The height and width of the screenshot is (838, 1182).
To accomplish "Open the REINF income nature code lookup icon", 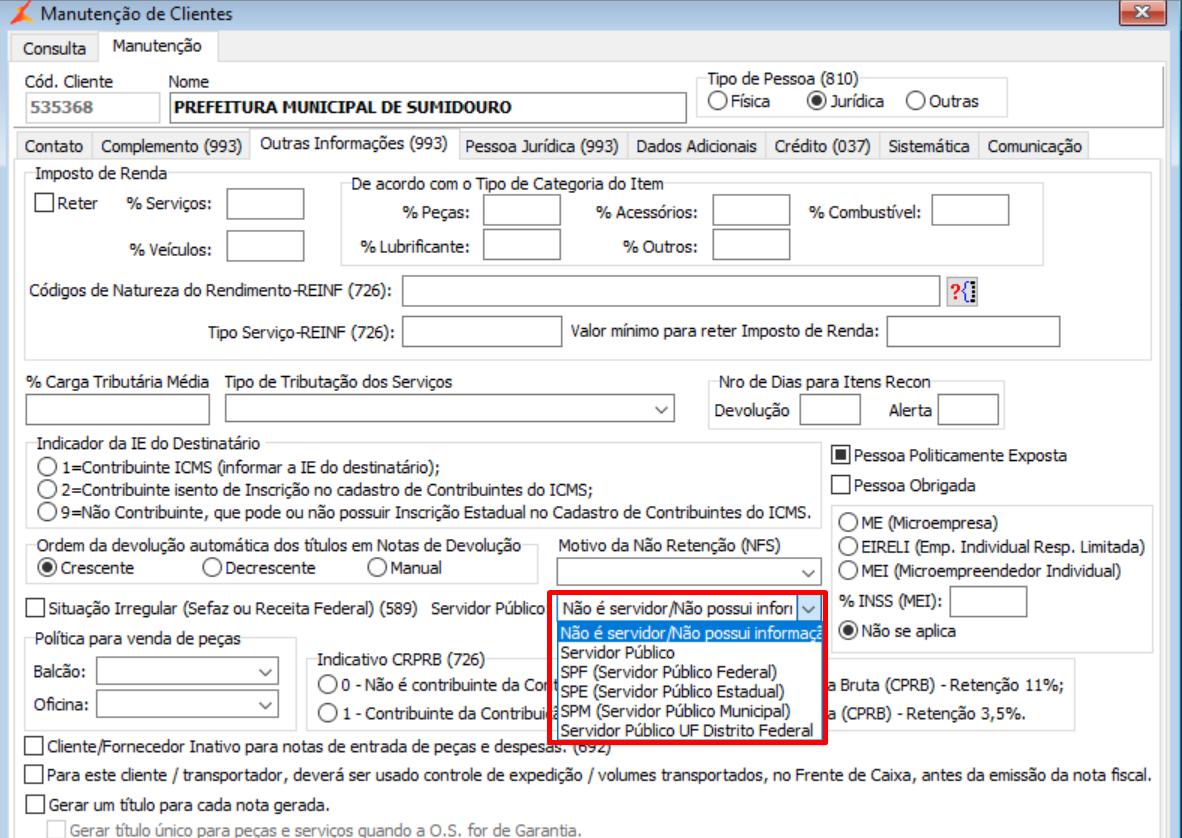I will (962, 291).
